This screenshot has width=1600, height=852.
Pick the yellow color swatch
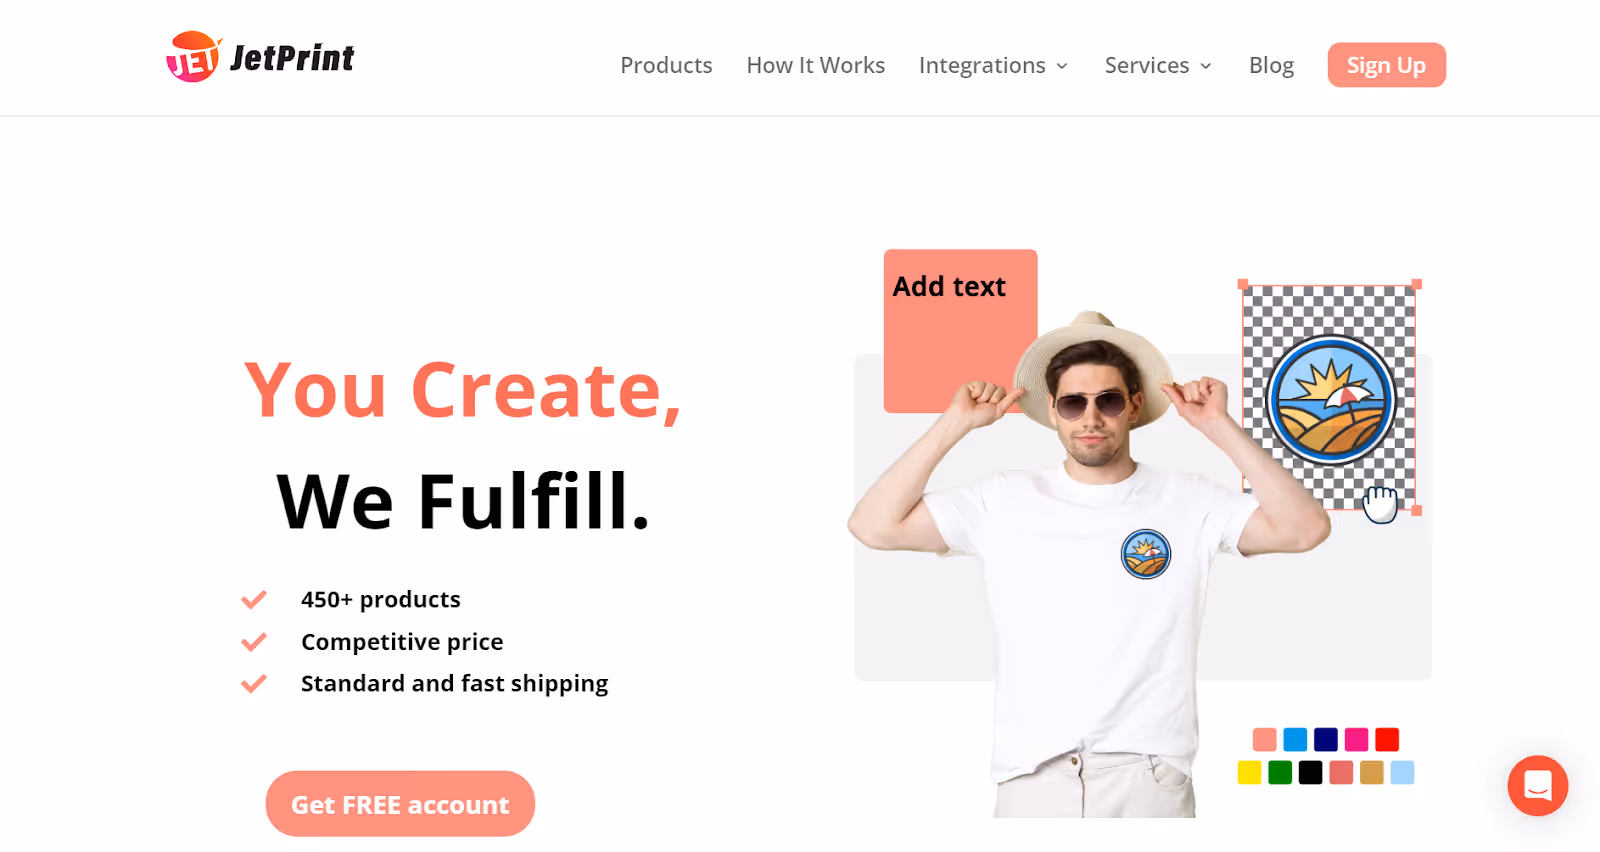click(1250, 772)
